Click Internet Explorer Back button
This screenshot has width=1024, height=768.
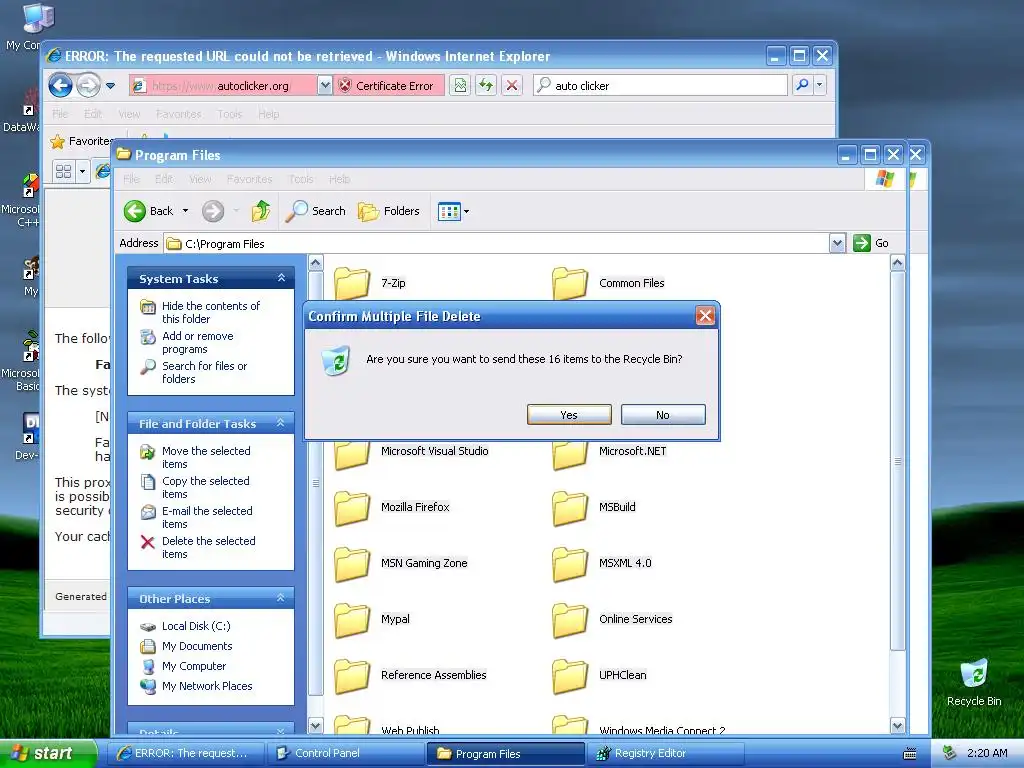(60, 85)
